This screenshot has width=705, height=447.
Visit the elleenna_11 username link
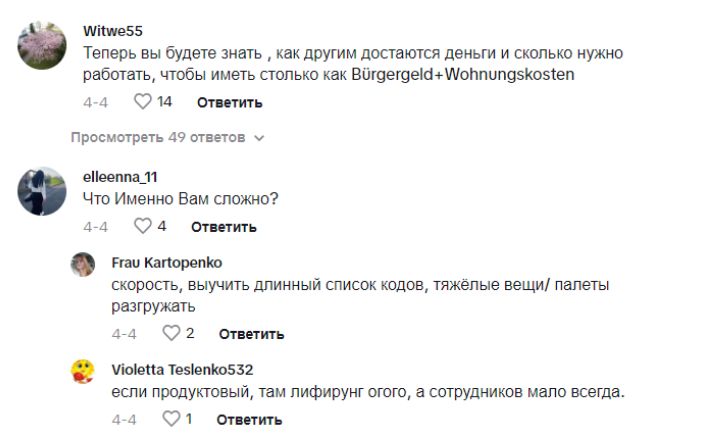pyautogui.click(x=121, y=177)
